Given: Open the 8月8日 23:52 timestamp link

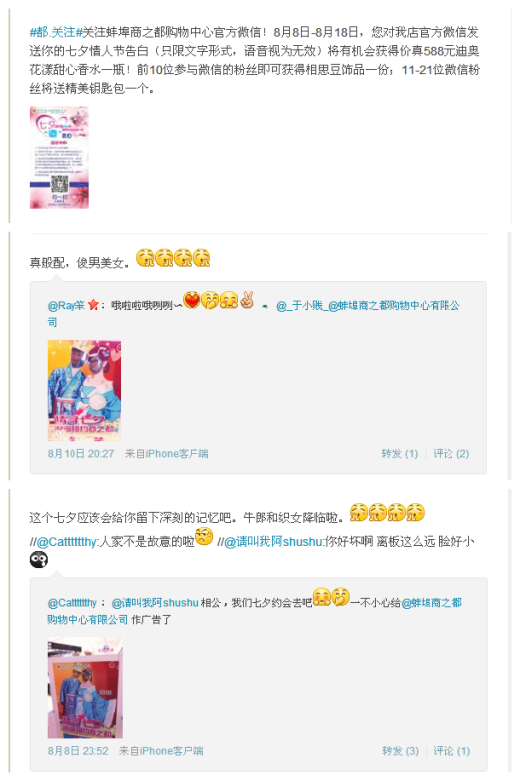Looking at the screenshot, I should pyautogui.click(x=78, y=751).
